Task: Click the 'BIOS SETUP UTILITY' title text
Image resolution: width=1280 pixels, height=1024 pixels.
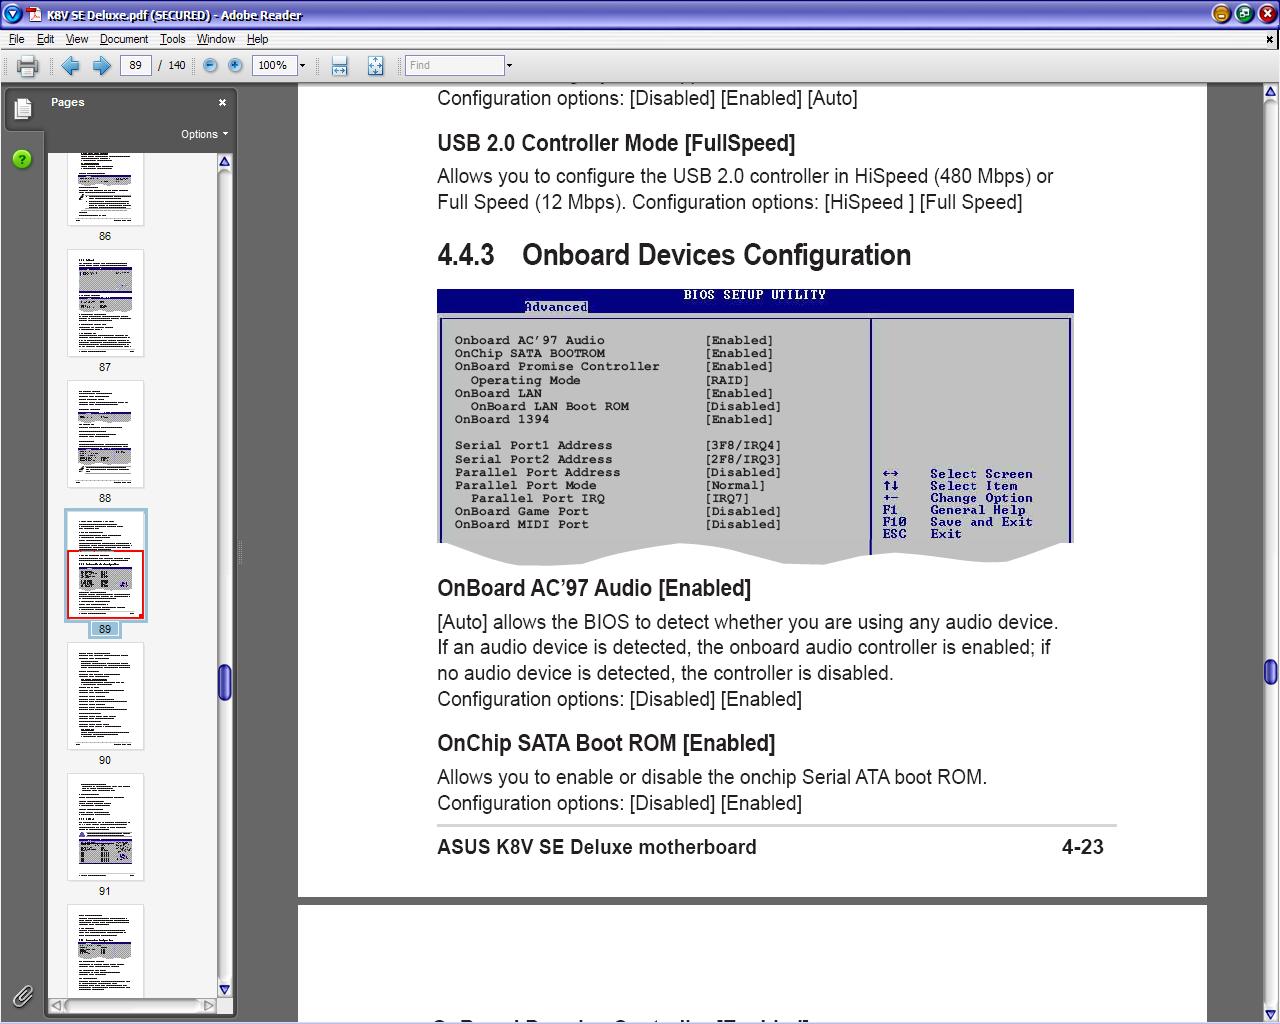Action: click(x=755, y=295)
